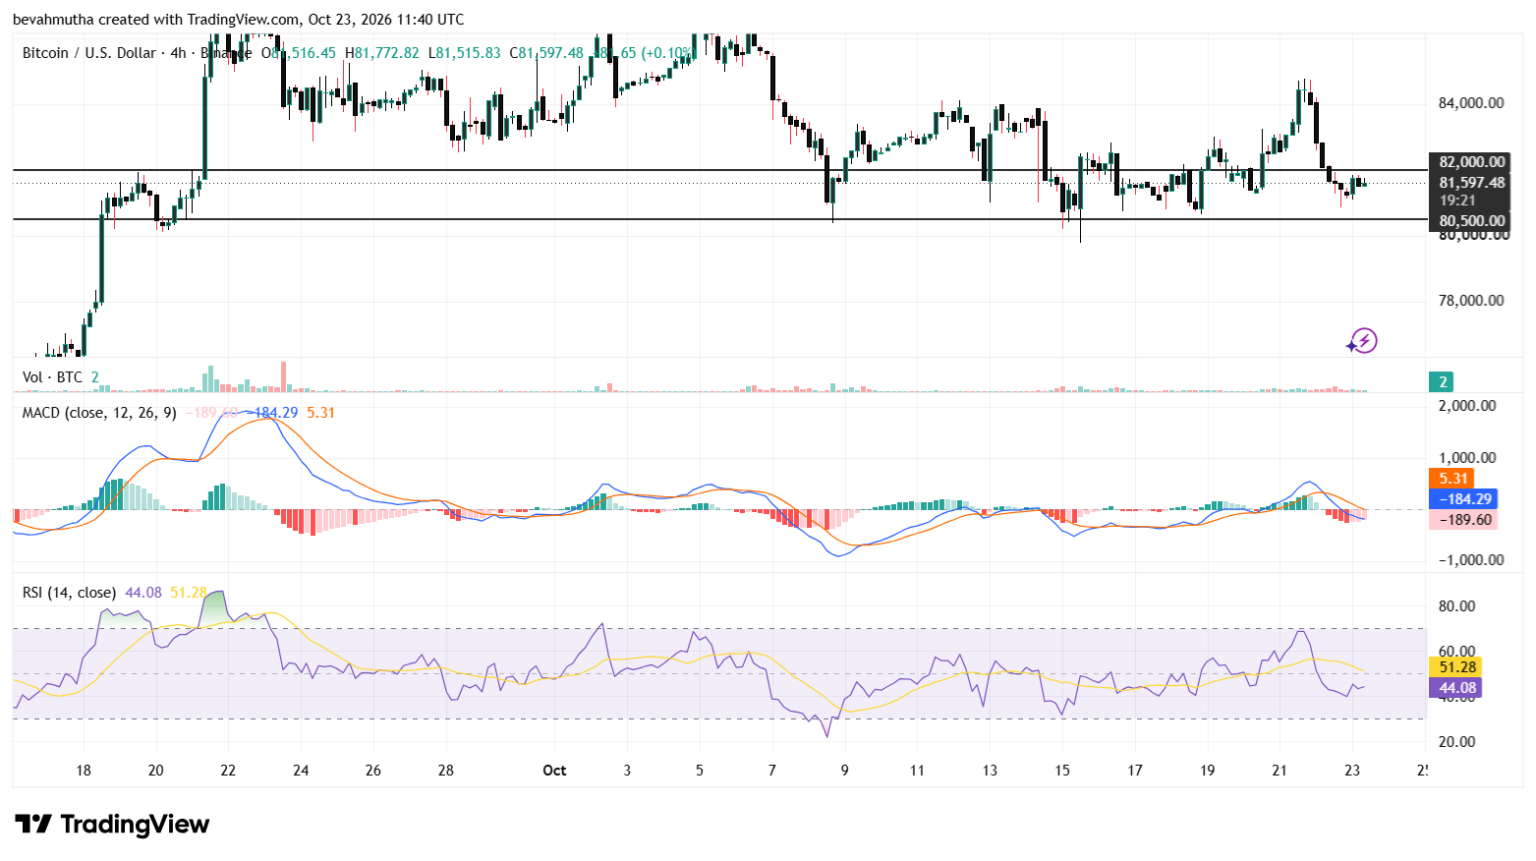Image resolution: width=1536 pixels, height=861 pixels.
Task: Click the green volume value tag on the axis
Action: (x=1441, y=381)
